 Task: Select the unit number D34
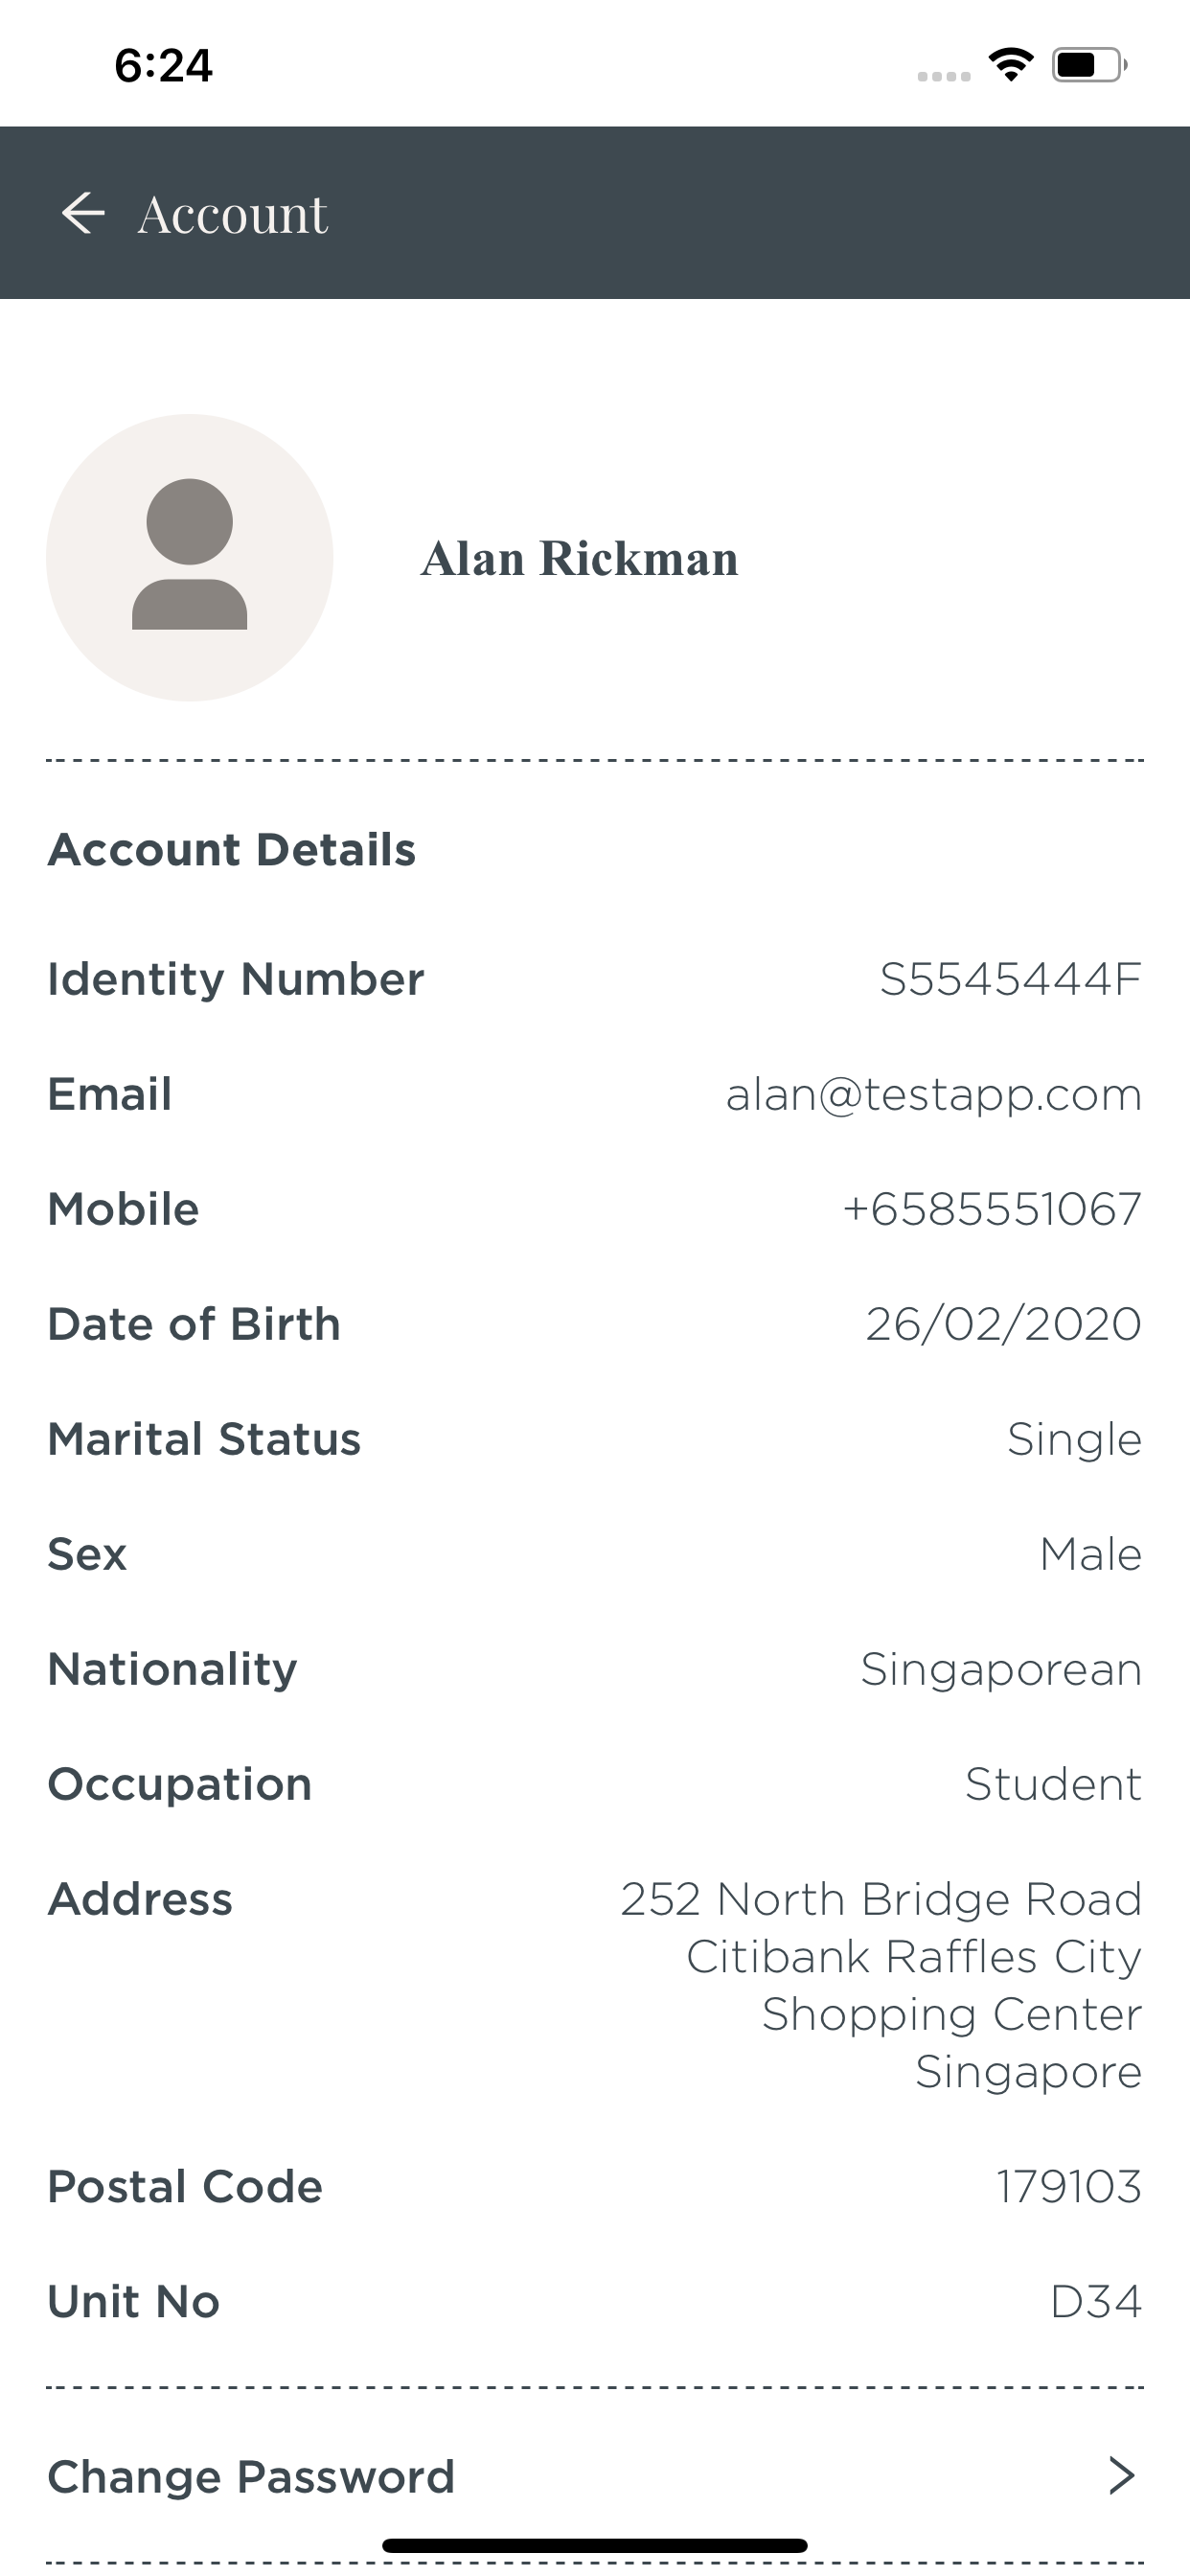[x=1096, y=2302]
